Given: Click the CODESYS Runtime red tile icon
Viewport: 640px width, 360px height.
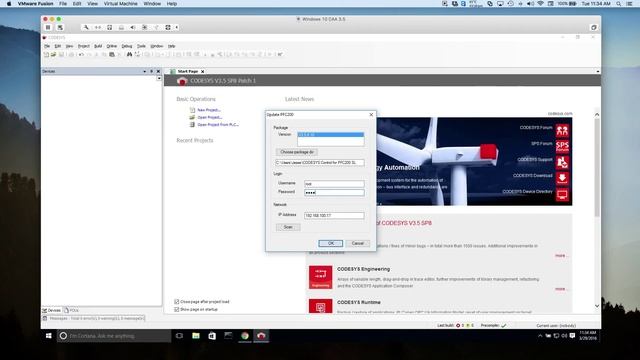Looking at the screenshot, I should coord(320,307).
